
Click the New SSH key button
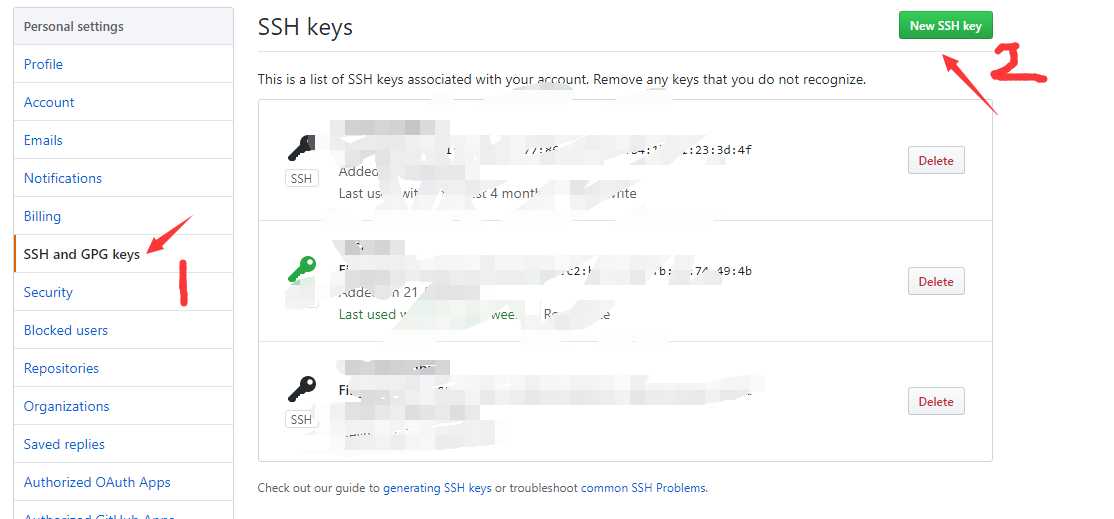(945, 26)
